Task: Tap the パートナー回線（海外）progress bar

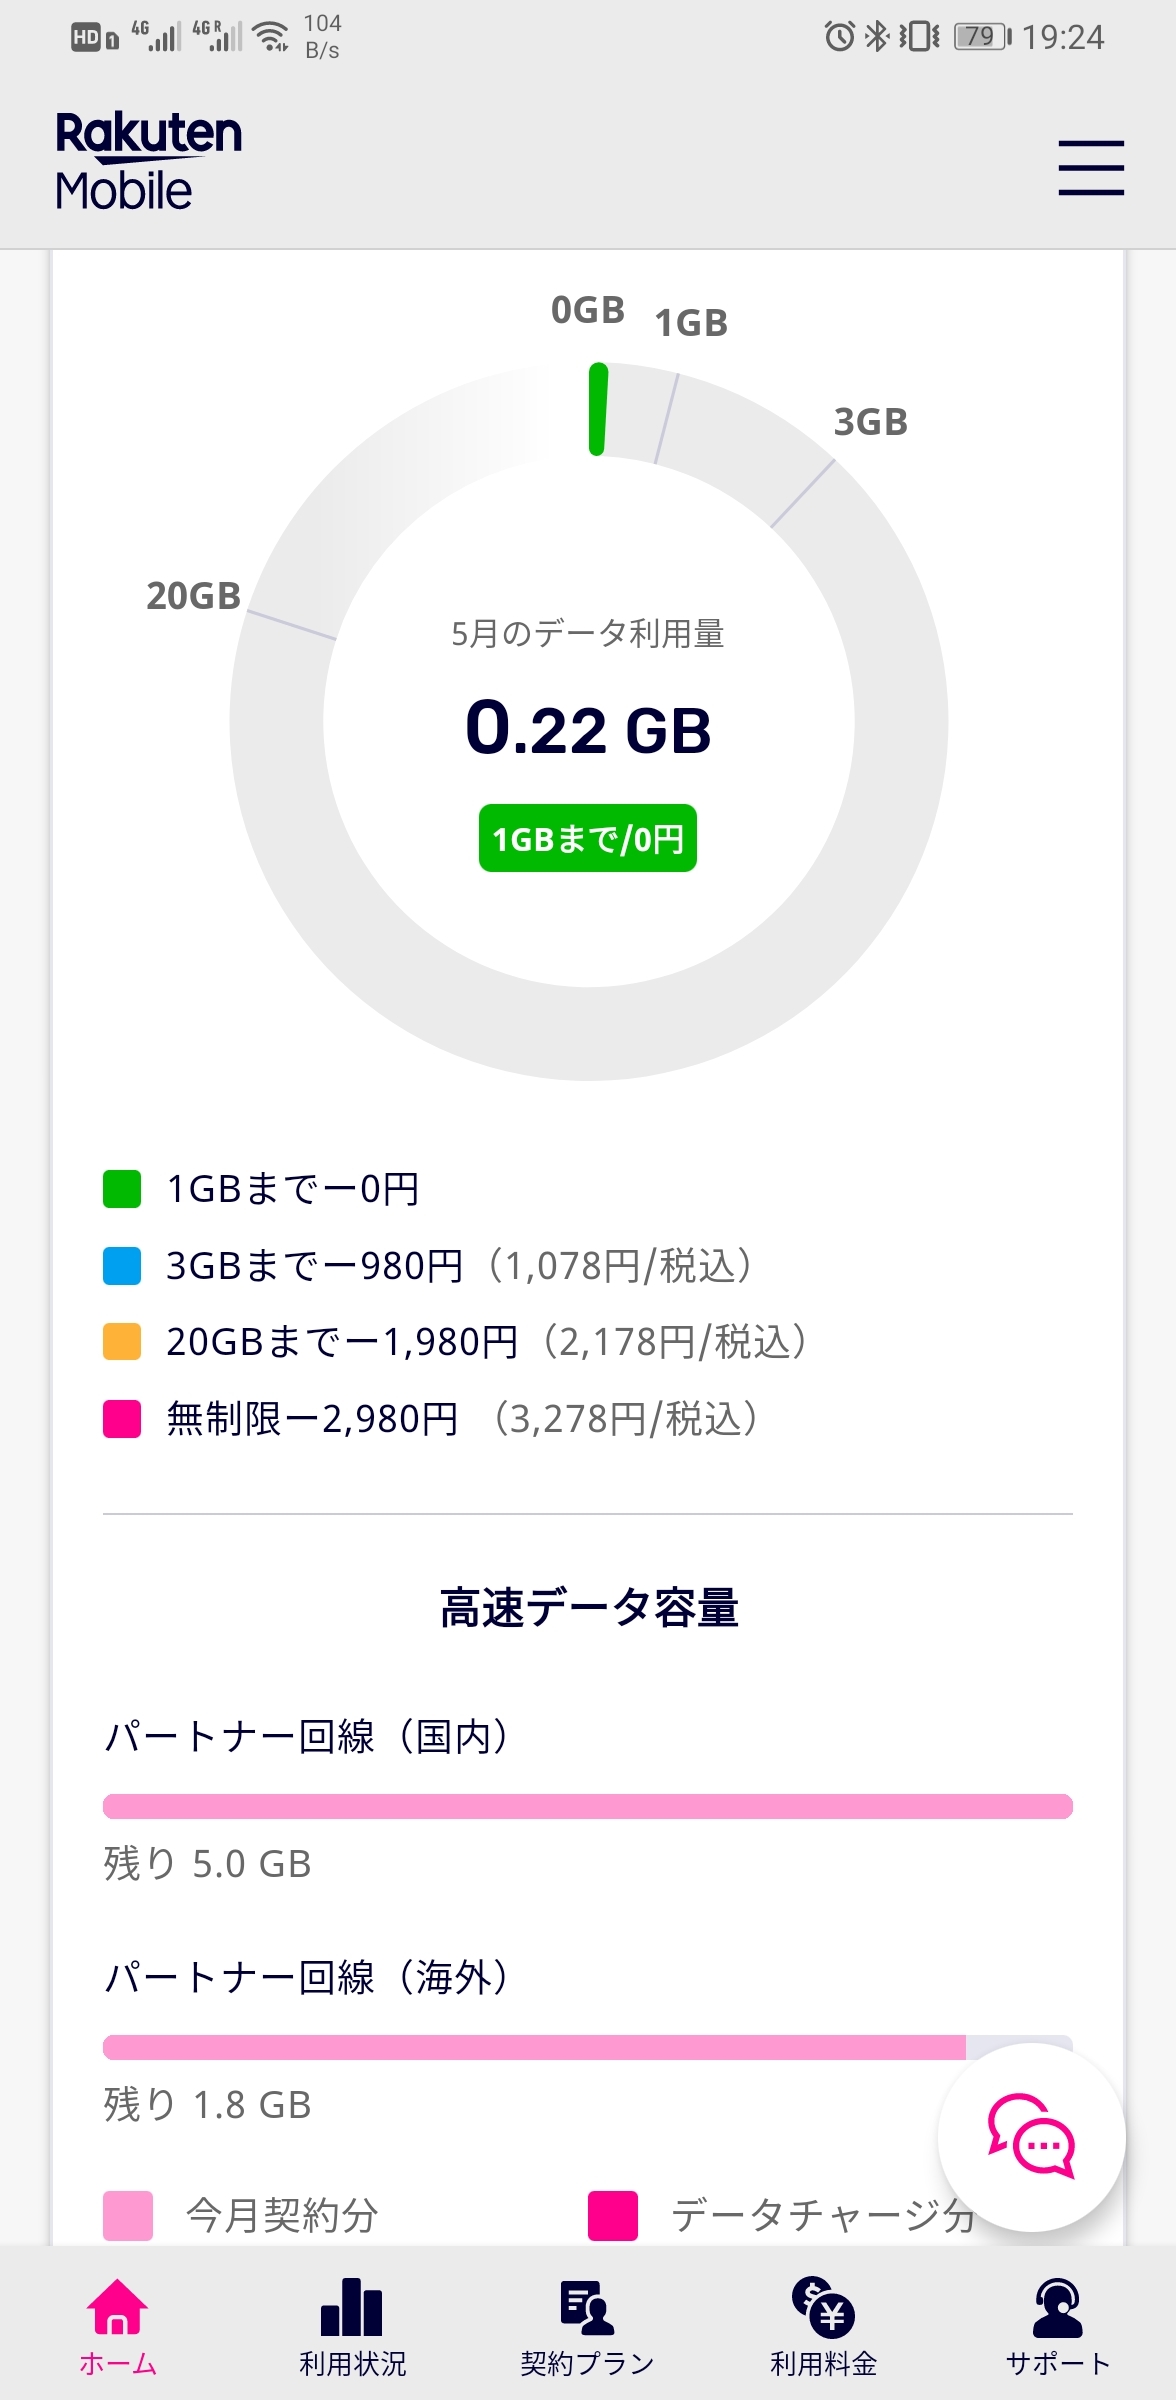Action: (x=588, y=2047)
